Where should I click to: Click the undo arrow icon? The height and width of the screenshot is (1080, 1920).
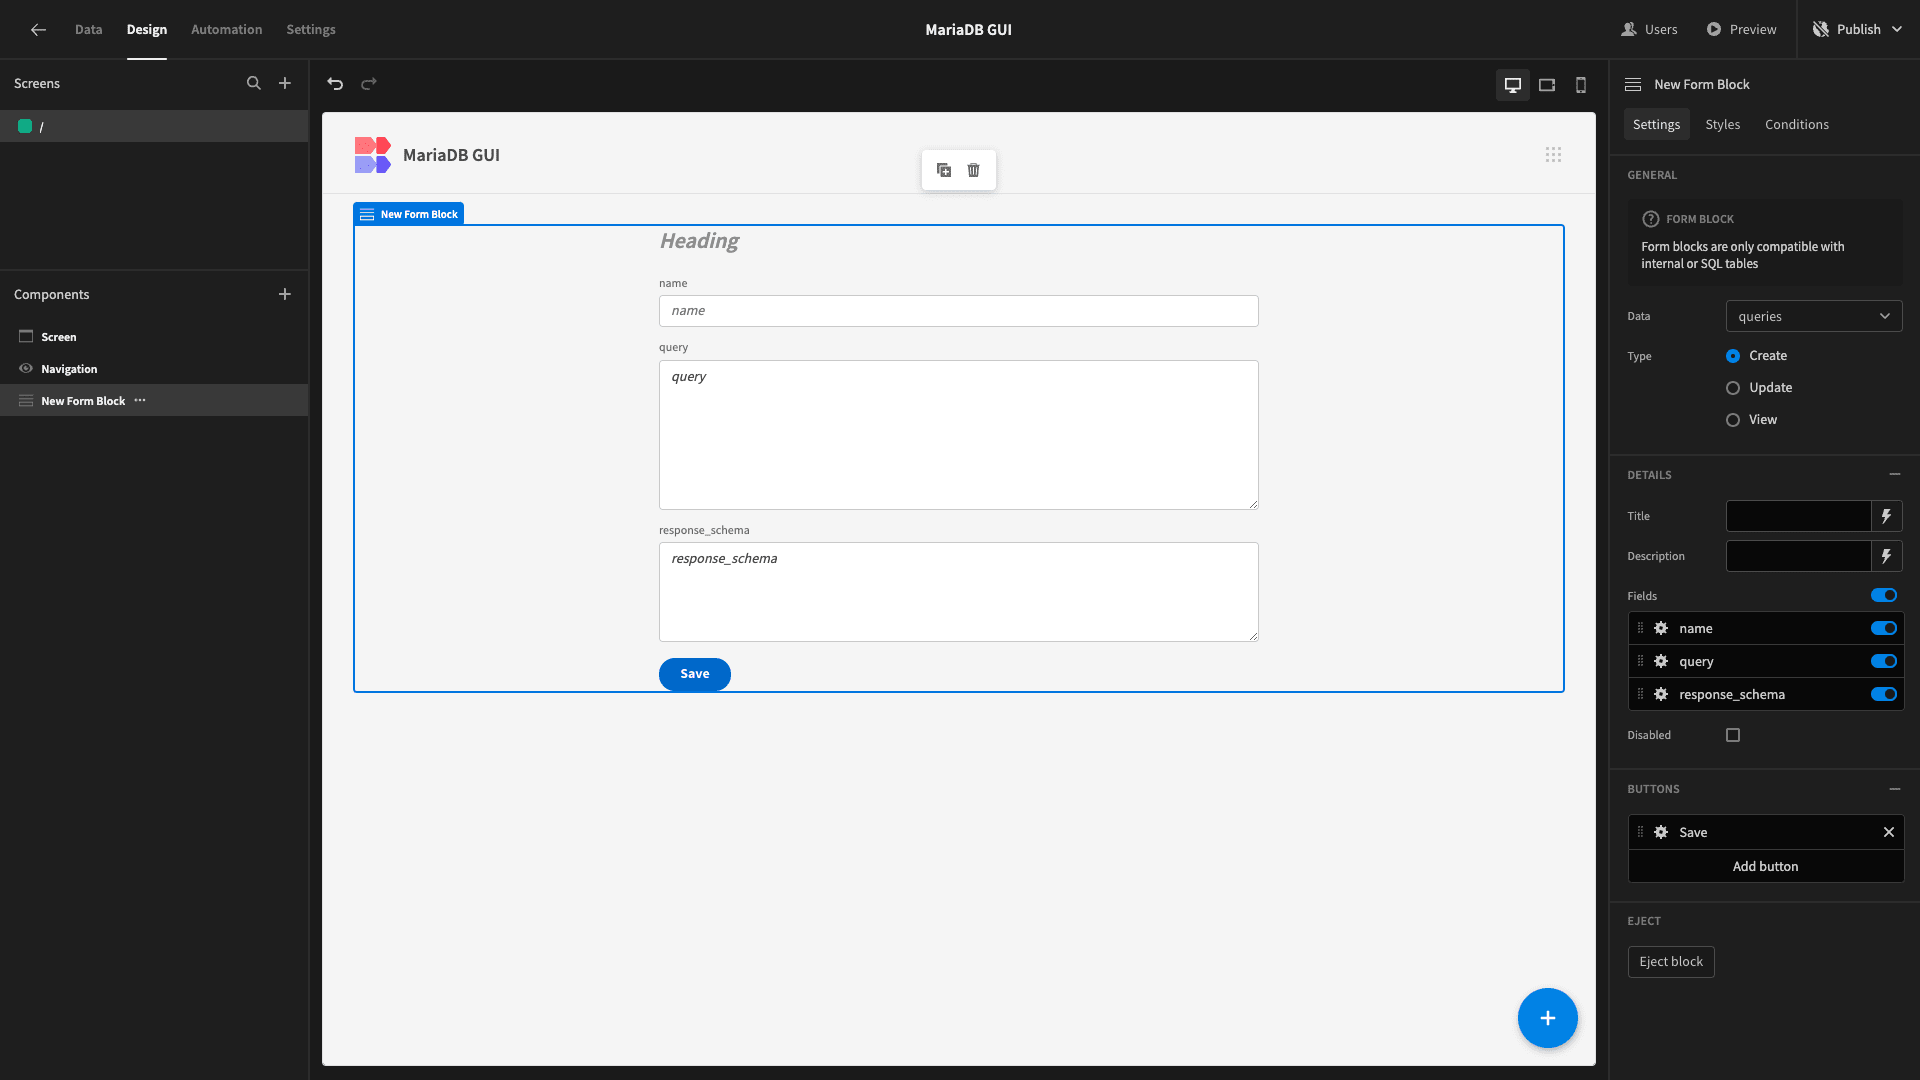(x=335, y=84)
